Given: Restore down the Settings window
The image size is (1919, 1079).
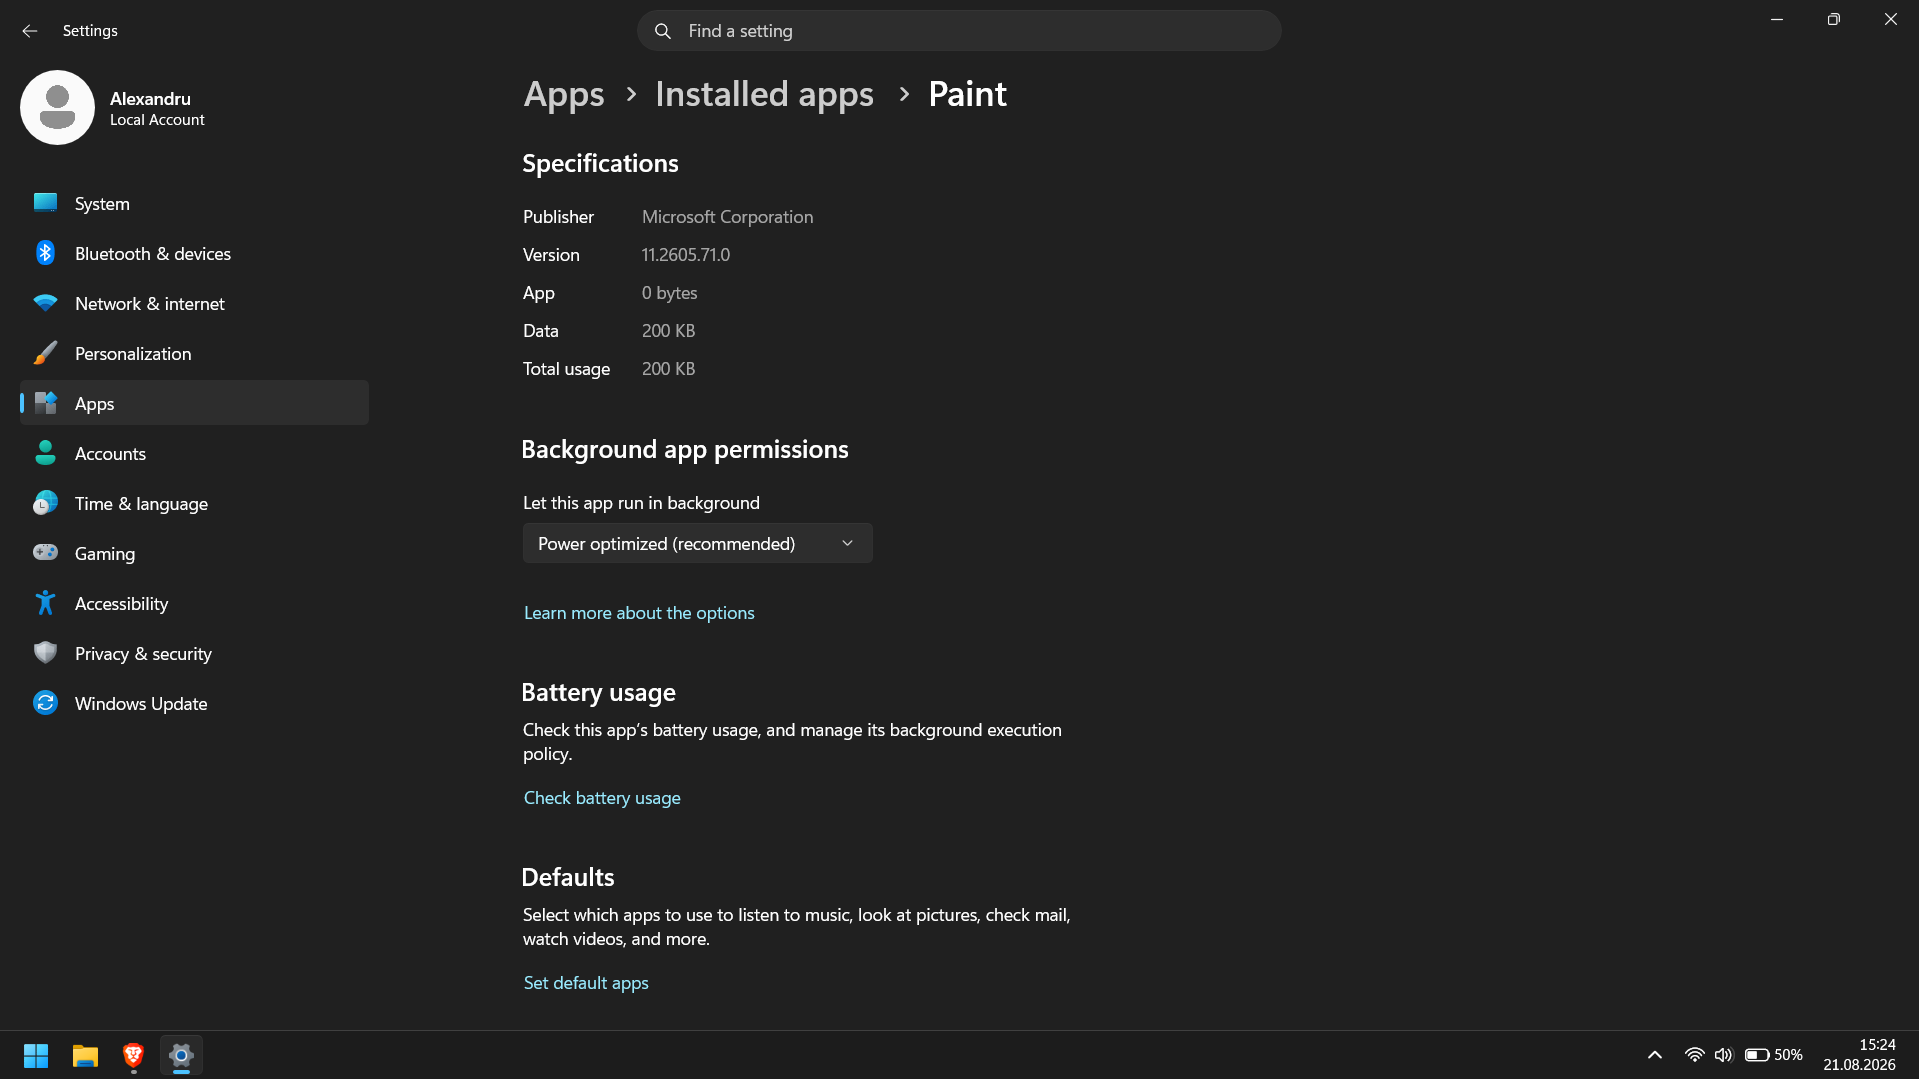Looking at the screenshot, I should [x=1833, y=19].
